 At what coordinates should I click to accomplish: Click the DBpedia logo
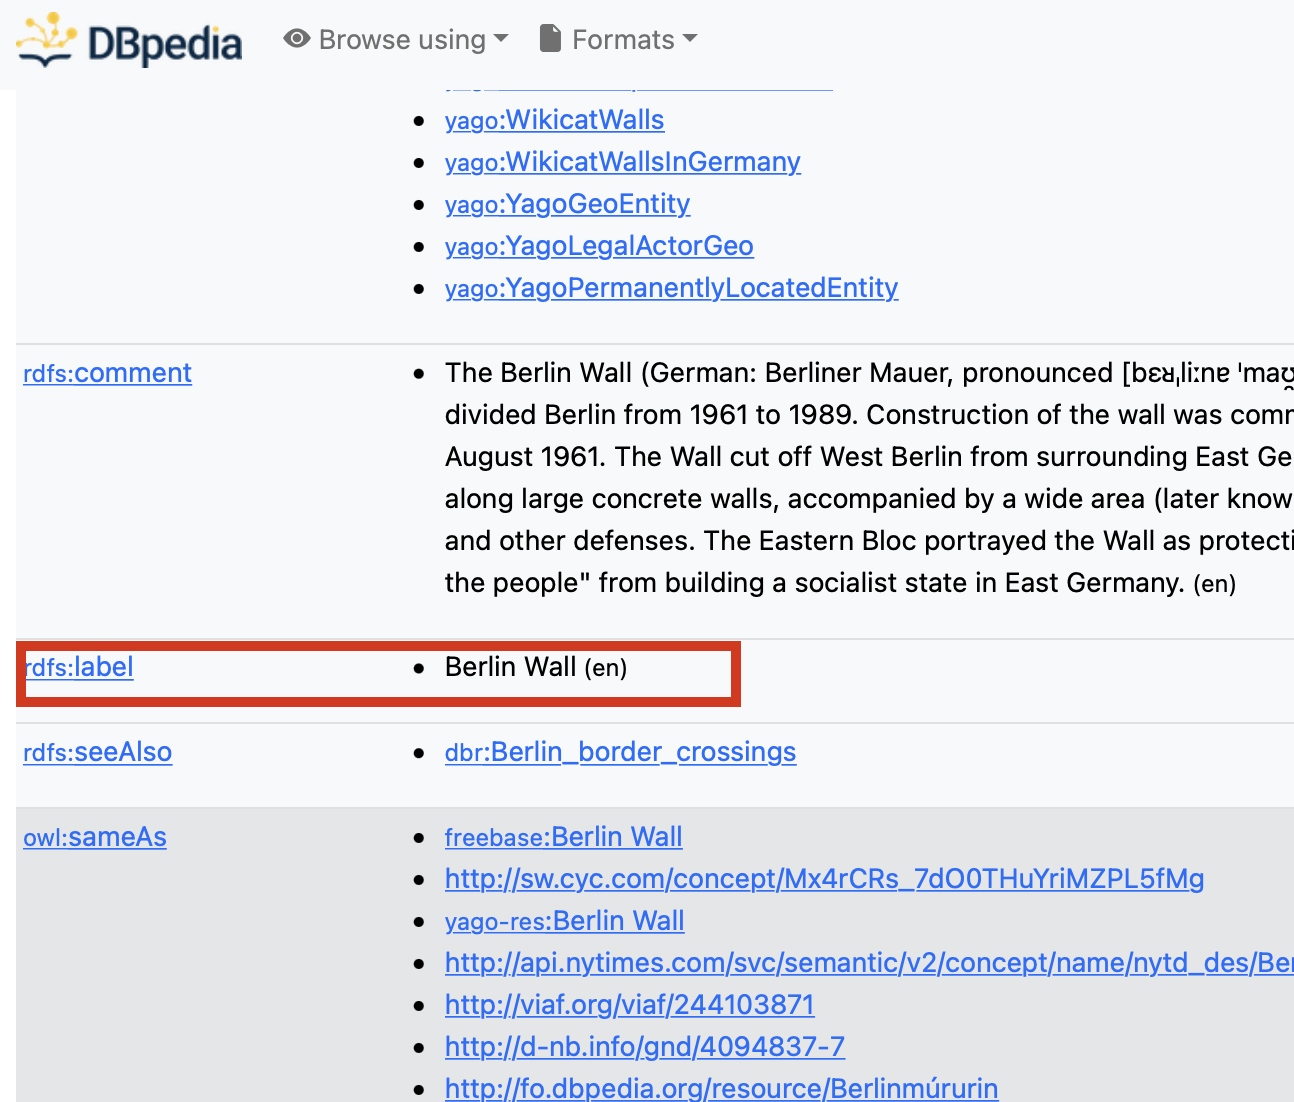pos(129,41)
